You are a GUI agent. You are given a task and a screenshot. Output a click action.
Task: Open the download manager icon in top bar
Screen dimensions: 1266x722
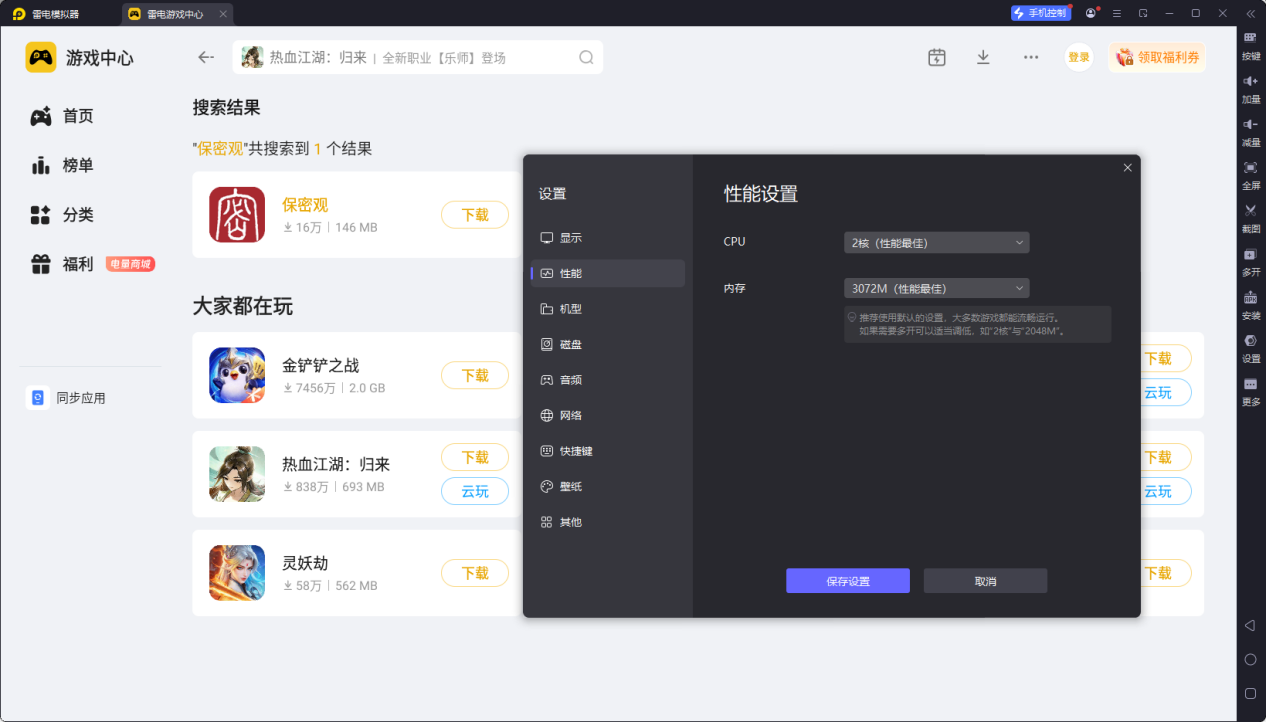pyautogui.click(x=983, y=57)
